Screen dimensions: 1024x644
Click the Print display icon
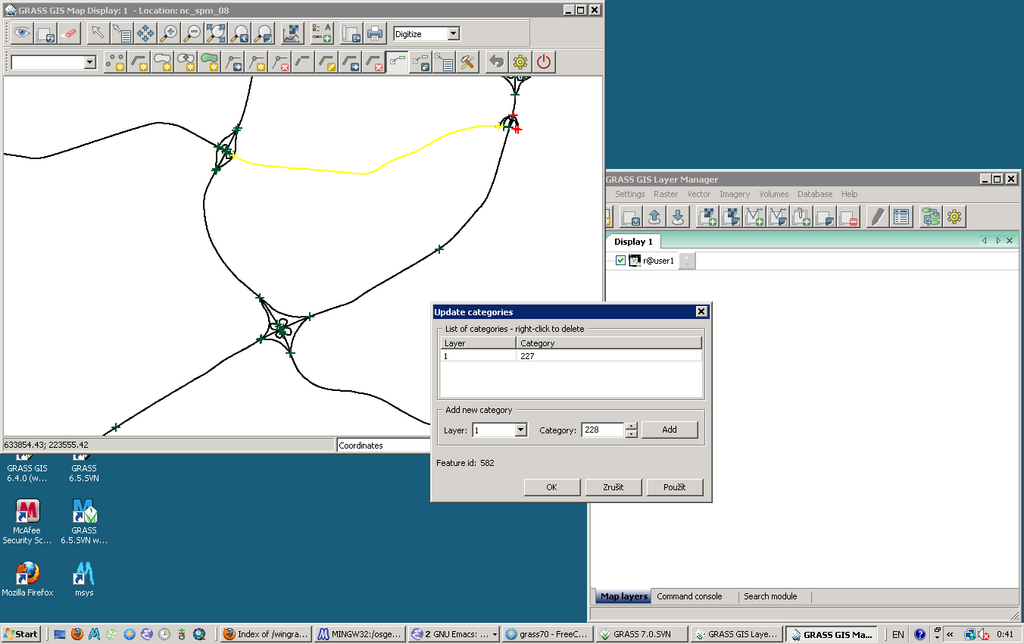375,33
